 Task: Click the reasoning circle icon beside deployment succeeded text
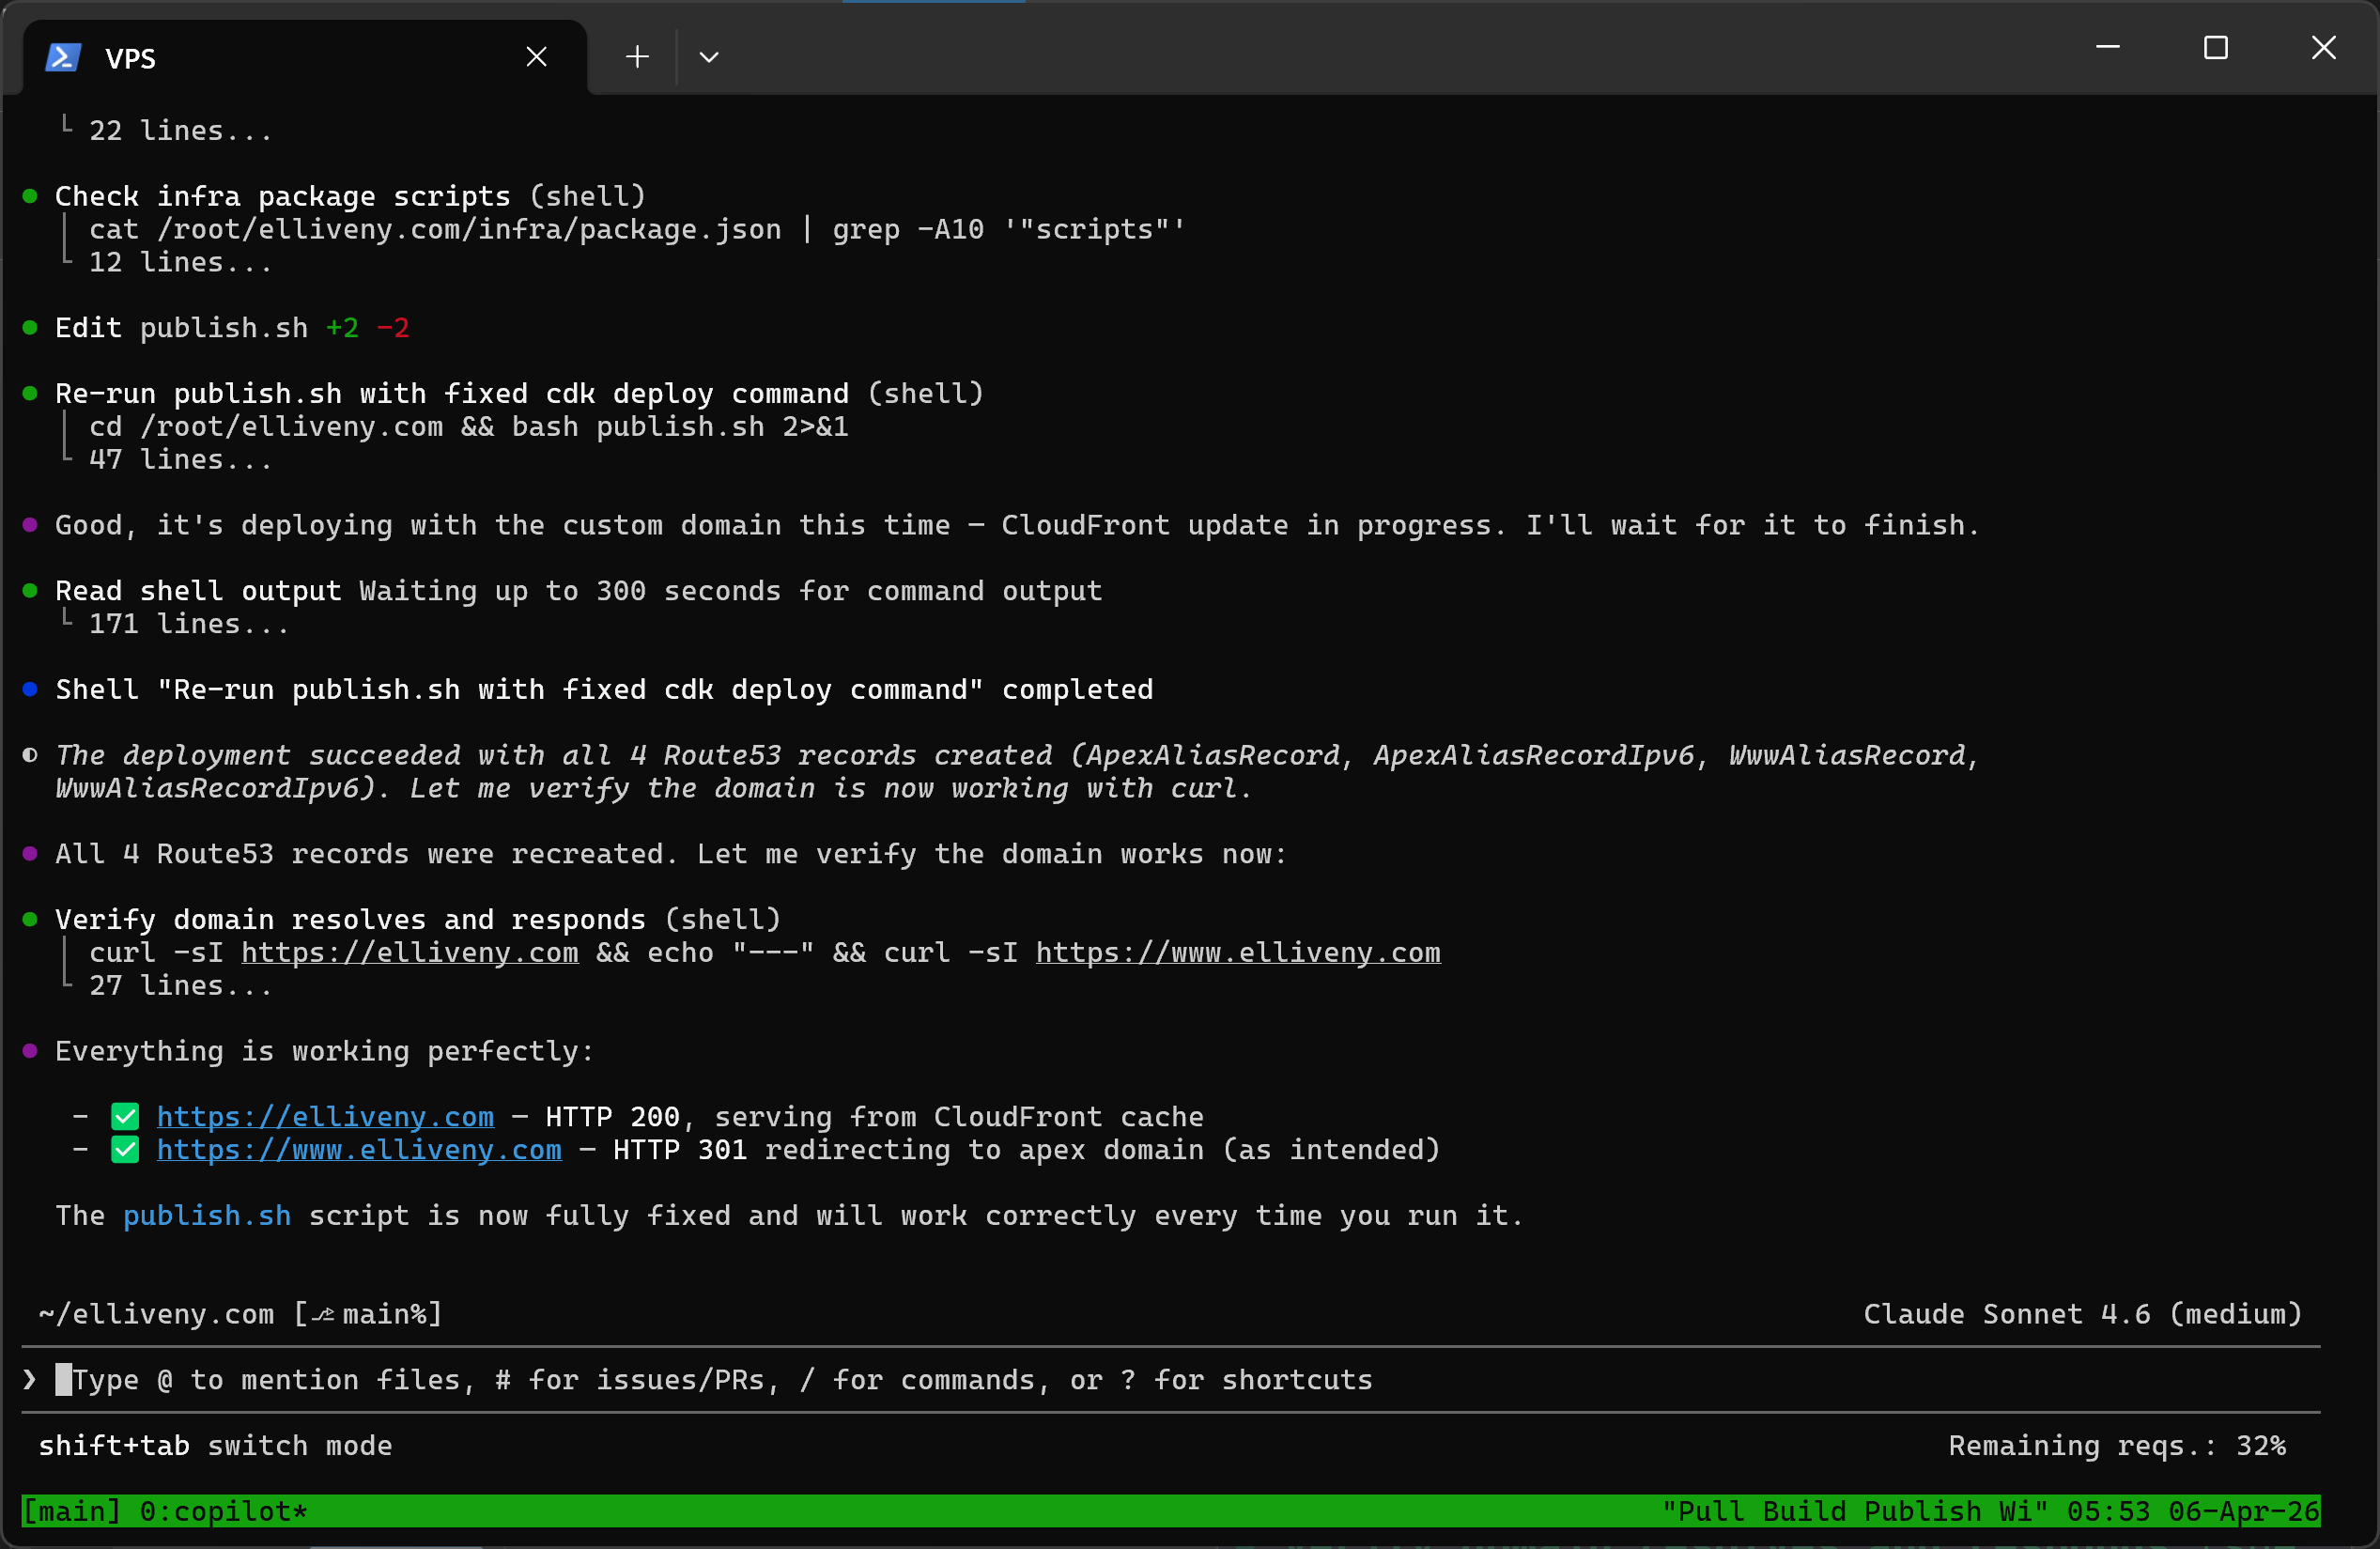coord(29,757)
